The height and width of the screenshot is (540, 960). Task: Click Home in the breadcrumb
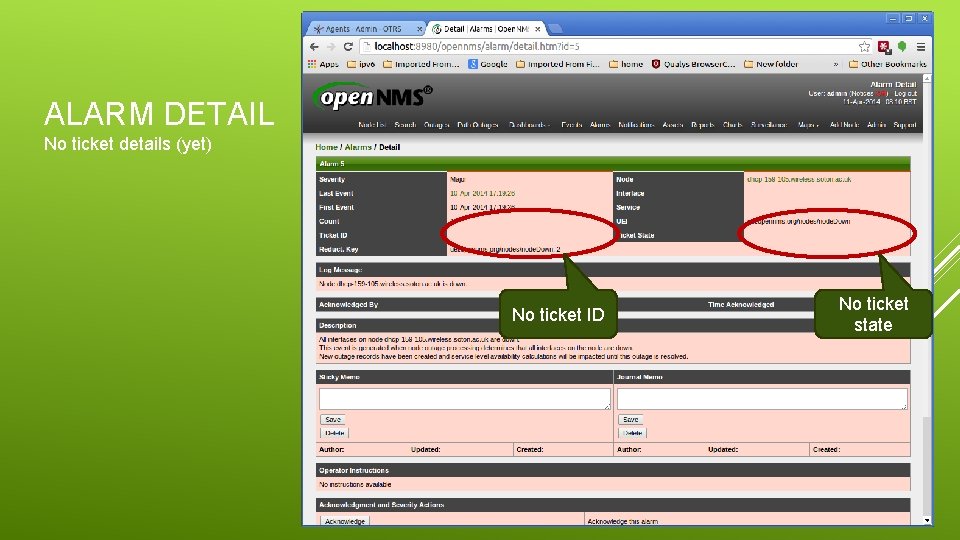326,147
